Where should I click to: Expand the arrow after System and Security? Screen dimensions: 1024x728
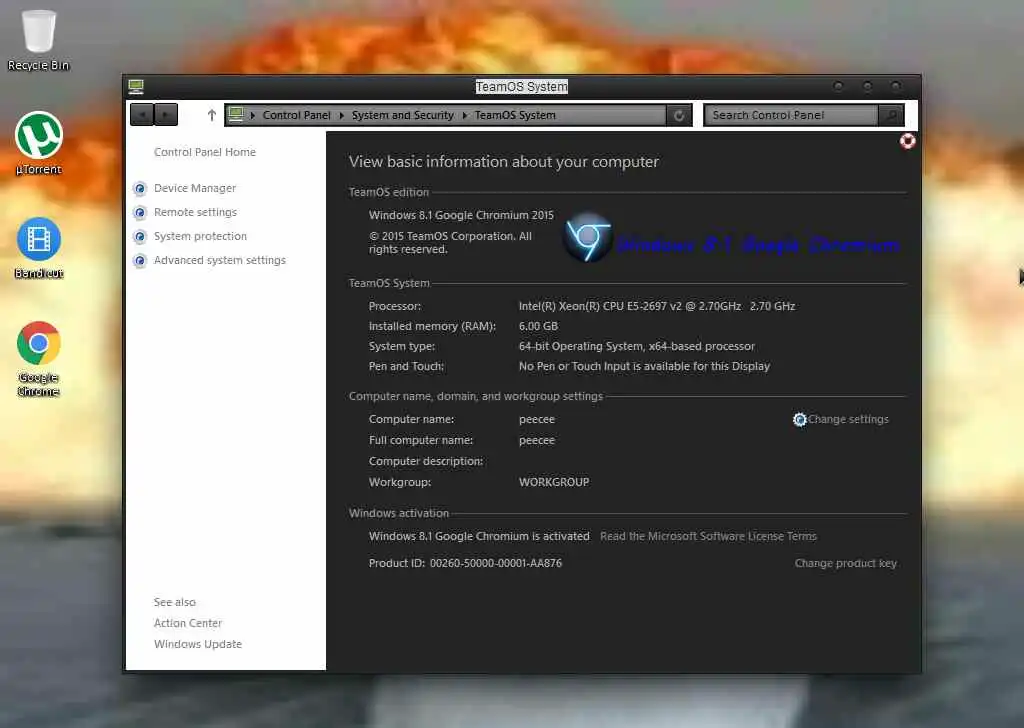click(464, 116)
